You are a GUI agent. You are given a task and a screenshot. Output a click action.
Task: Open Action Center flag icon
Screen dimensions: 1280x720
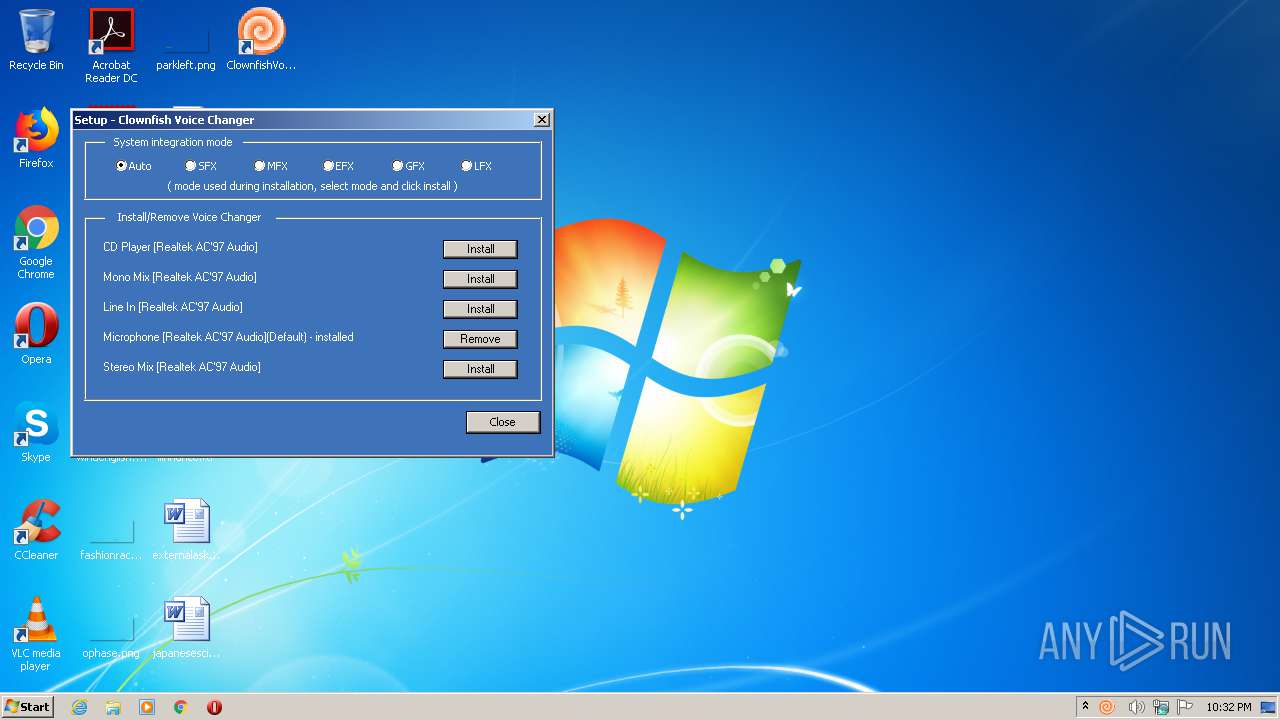click(x=1185, y=707)
